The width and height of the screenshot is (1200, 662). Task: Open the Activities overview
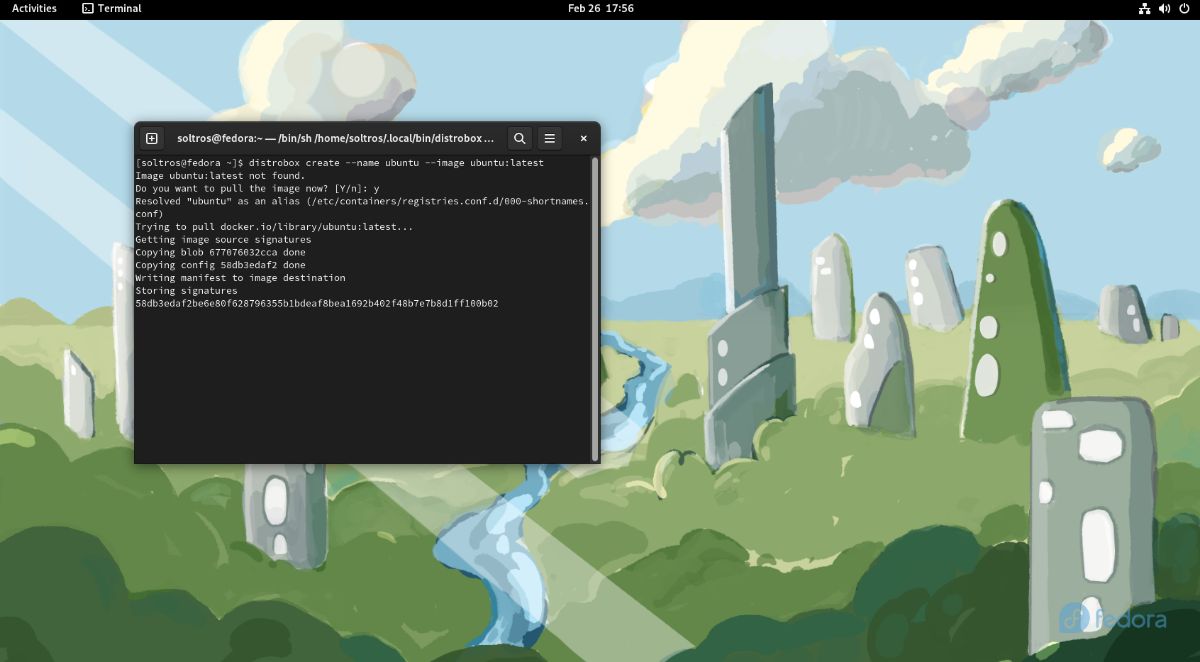pyautogui.click(x=34, y=8)
